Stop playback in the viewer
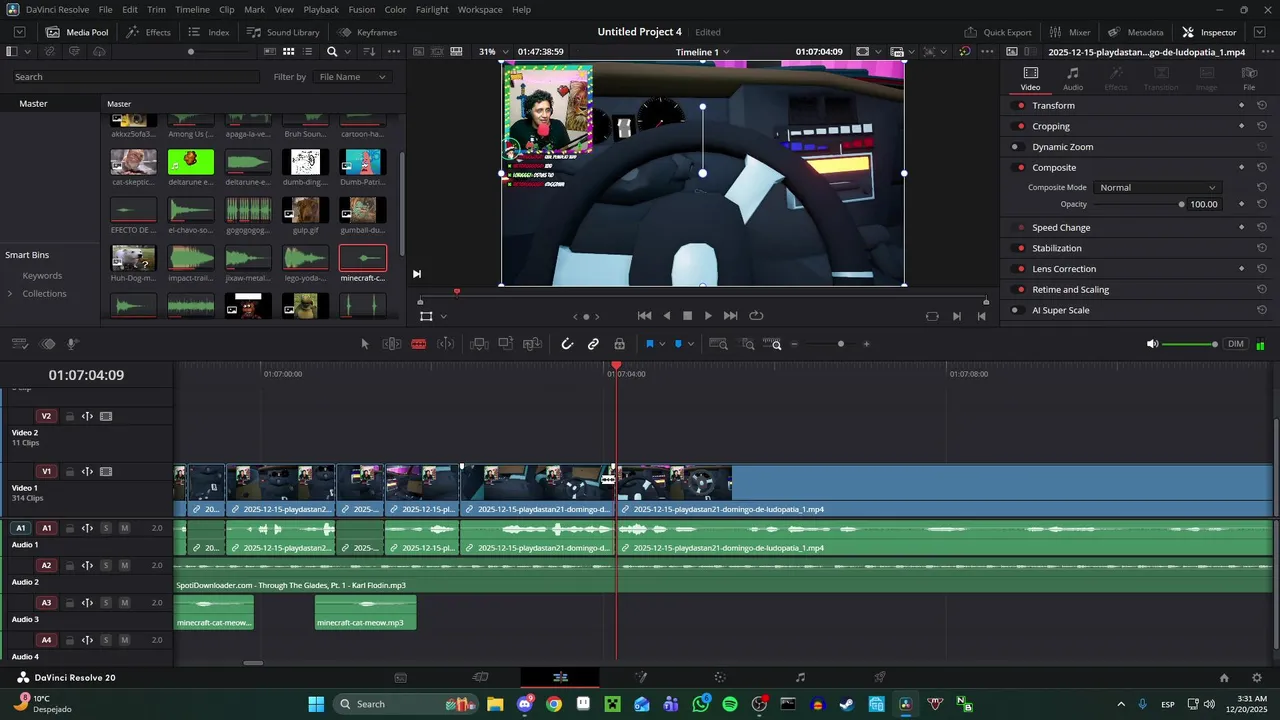Screen dimensions: 1280x720 pyautogui.click(x=687, y=316)
